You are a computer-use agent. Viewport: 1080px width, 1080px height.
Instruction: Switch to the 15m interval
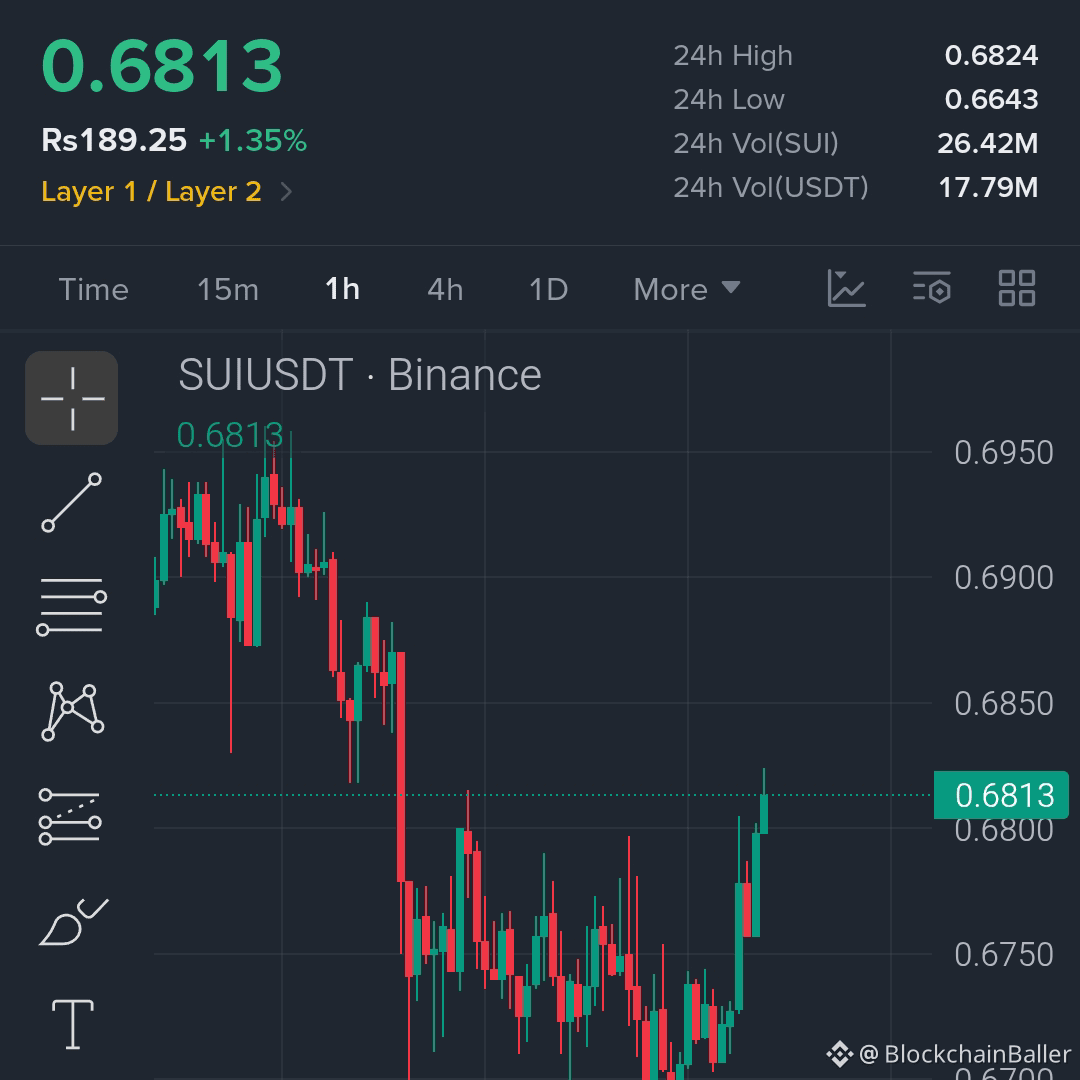click(x=228, y=289)
